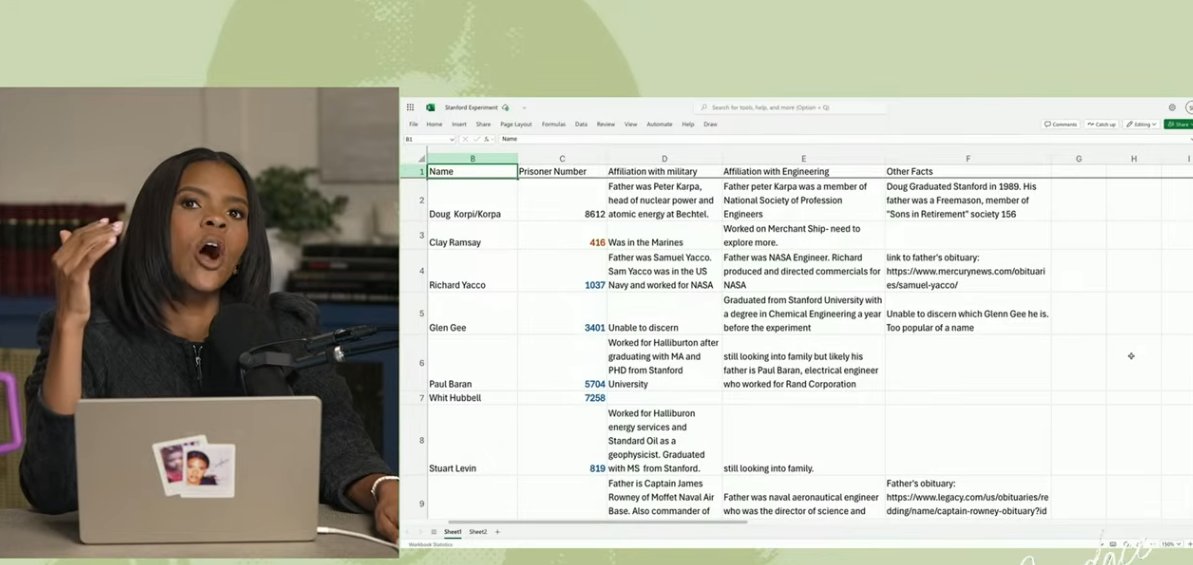Screen dimensions: 1193x565
Task: Switch to the Sheet2 tab
Action: click(x=478, y=532)
